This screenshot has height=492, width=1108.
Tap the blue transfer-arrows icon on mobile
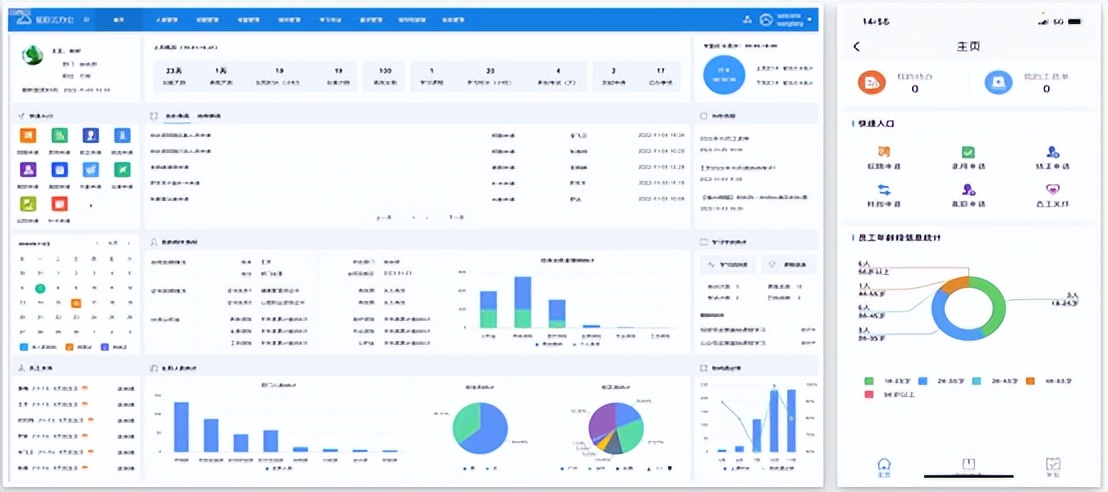tap(884, 189)
